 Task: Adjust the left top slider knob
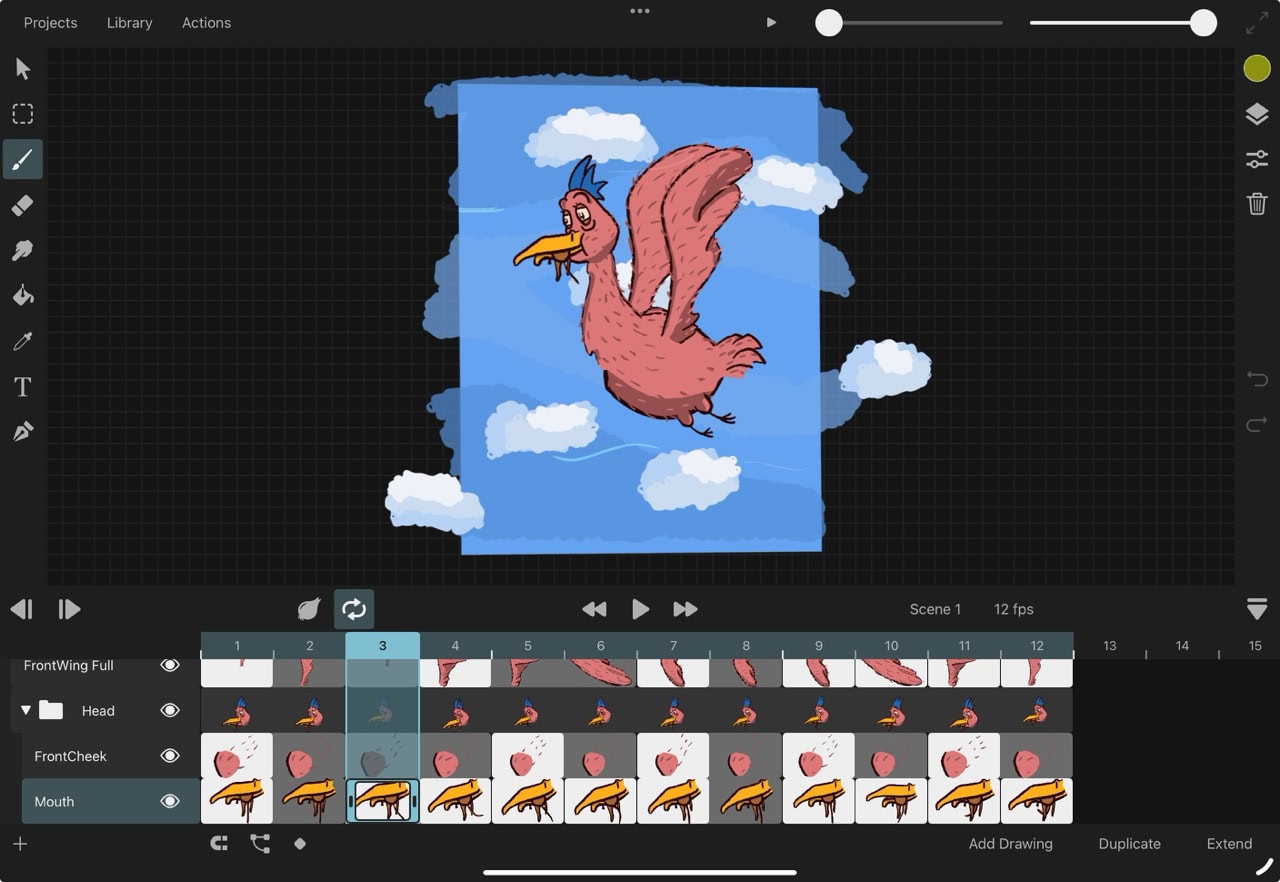[x=829, y=23]
